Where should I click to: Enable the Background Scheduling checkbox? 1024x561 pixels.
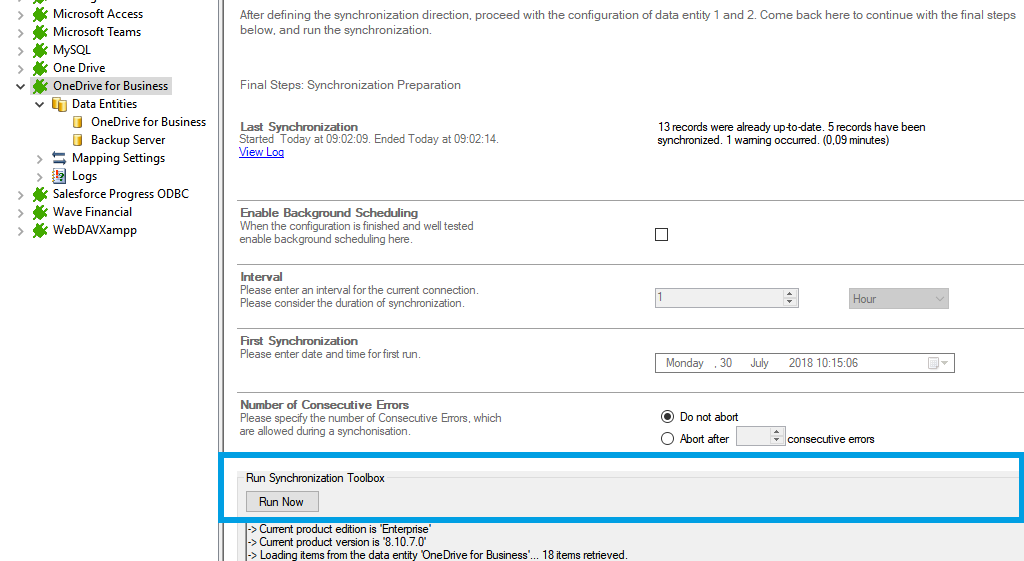click(661, 235)
